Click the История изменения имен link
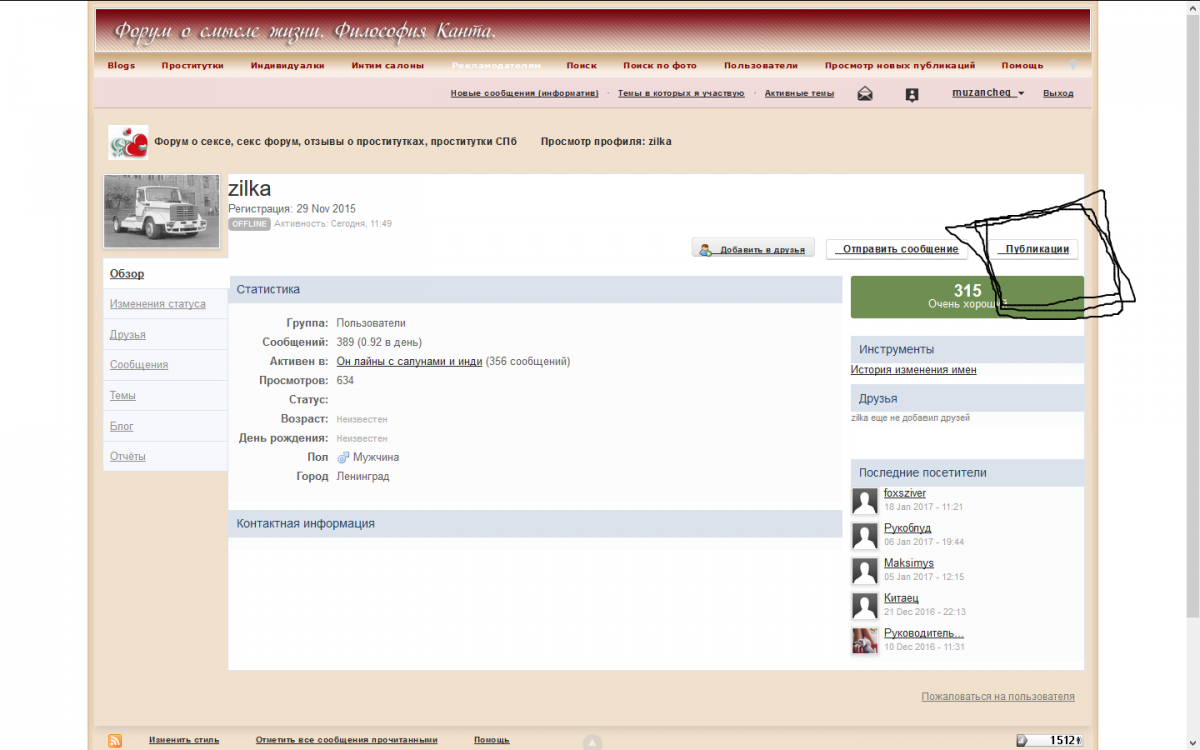Image resolution: width=1200 pixels, height=750 pixels. (x=913, y=370)
